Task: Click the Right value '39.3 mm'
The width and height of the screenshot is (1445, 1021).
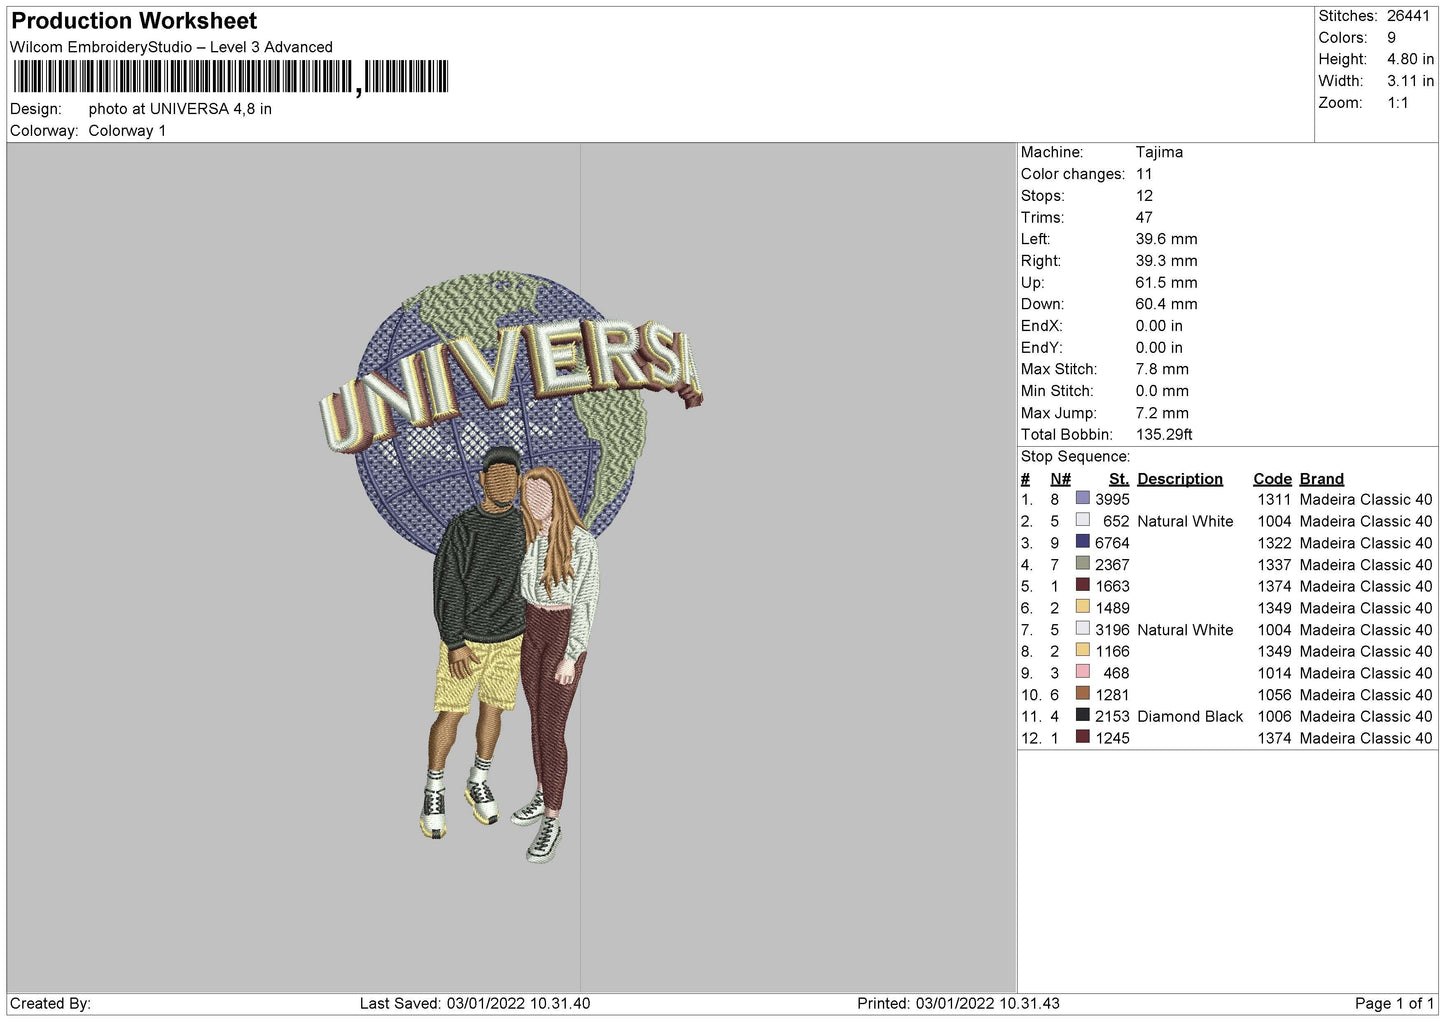Action: coord(1166,261)
